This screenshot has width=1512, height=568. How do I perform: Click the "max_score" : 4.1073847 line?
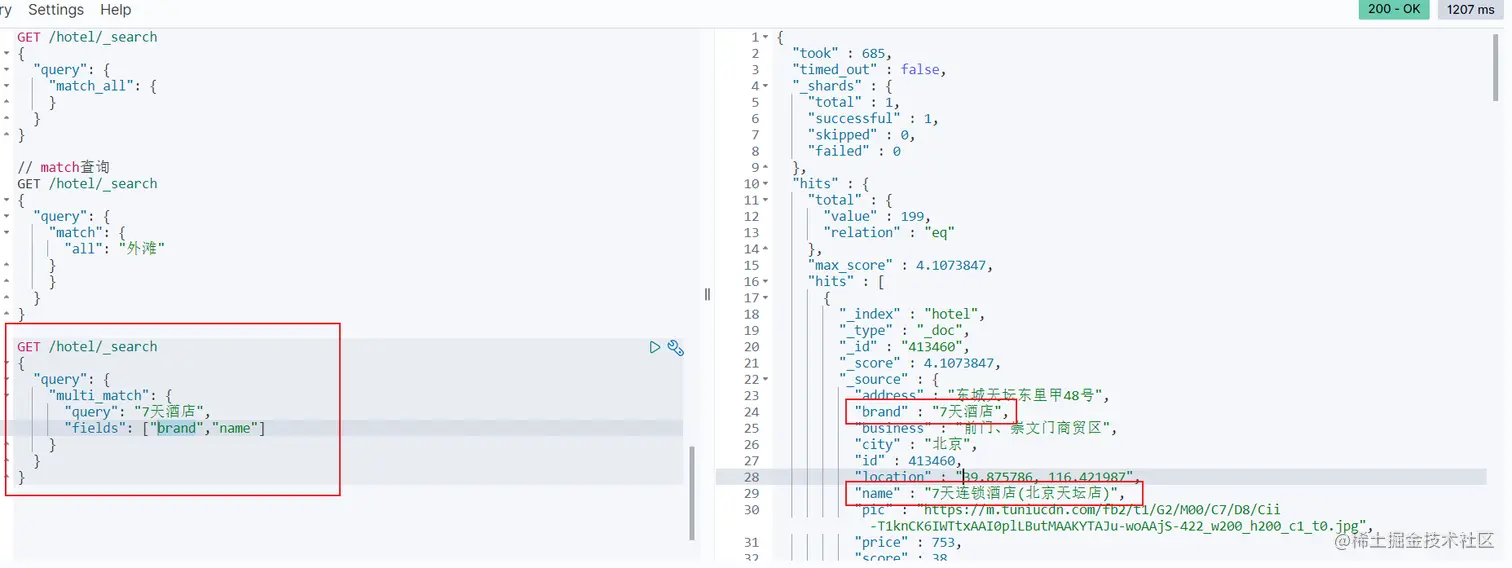900,265
